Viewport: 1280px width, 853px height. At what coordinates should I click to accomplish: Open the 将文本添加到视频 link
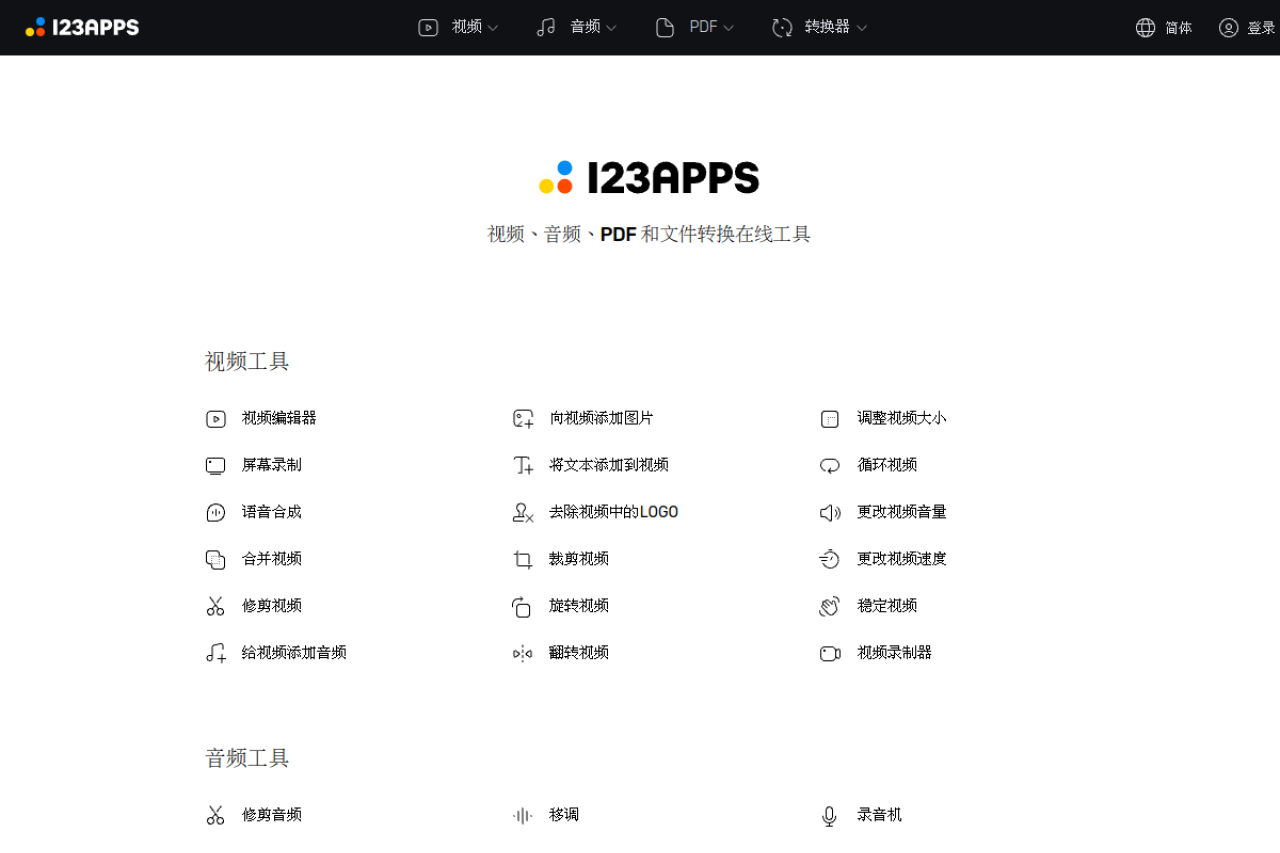[609, 465]
